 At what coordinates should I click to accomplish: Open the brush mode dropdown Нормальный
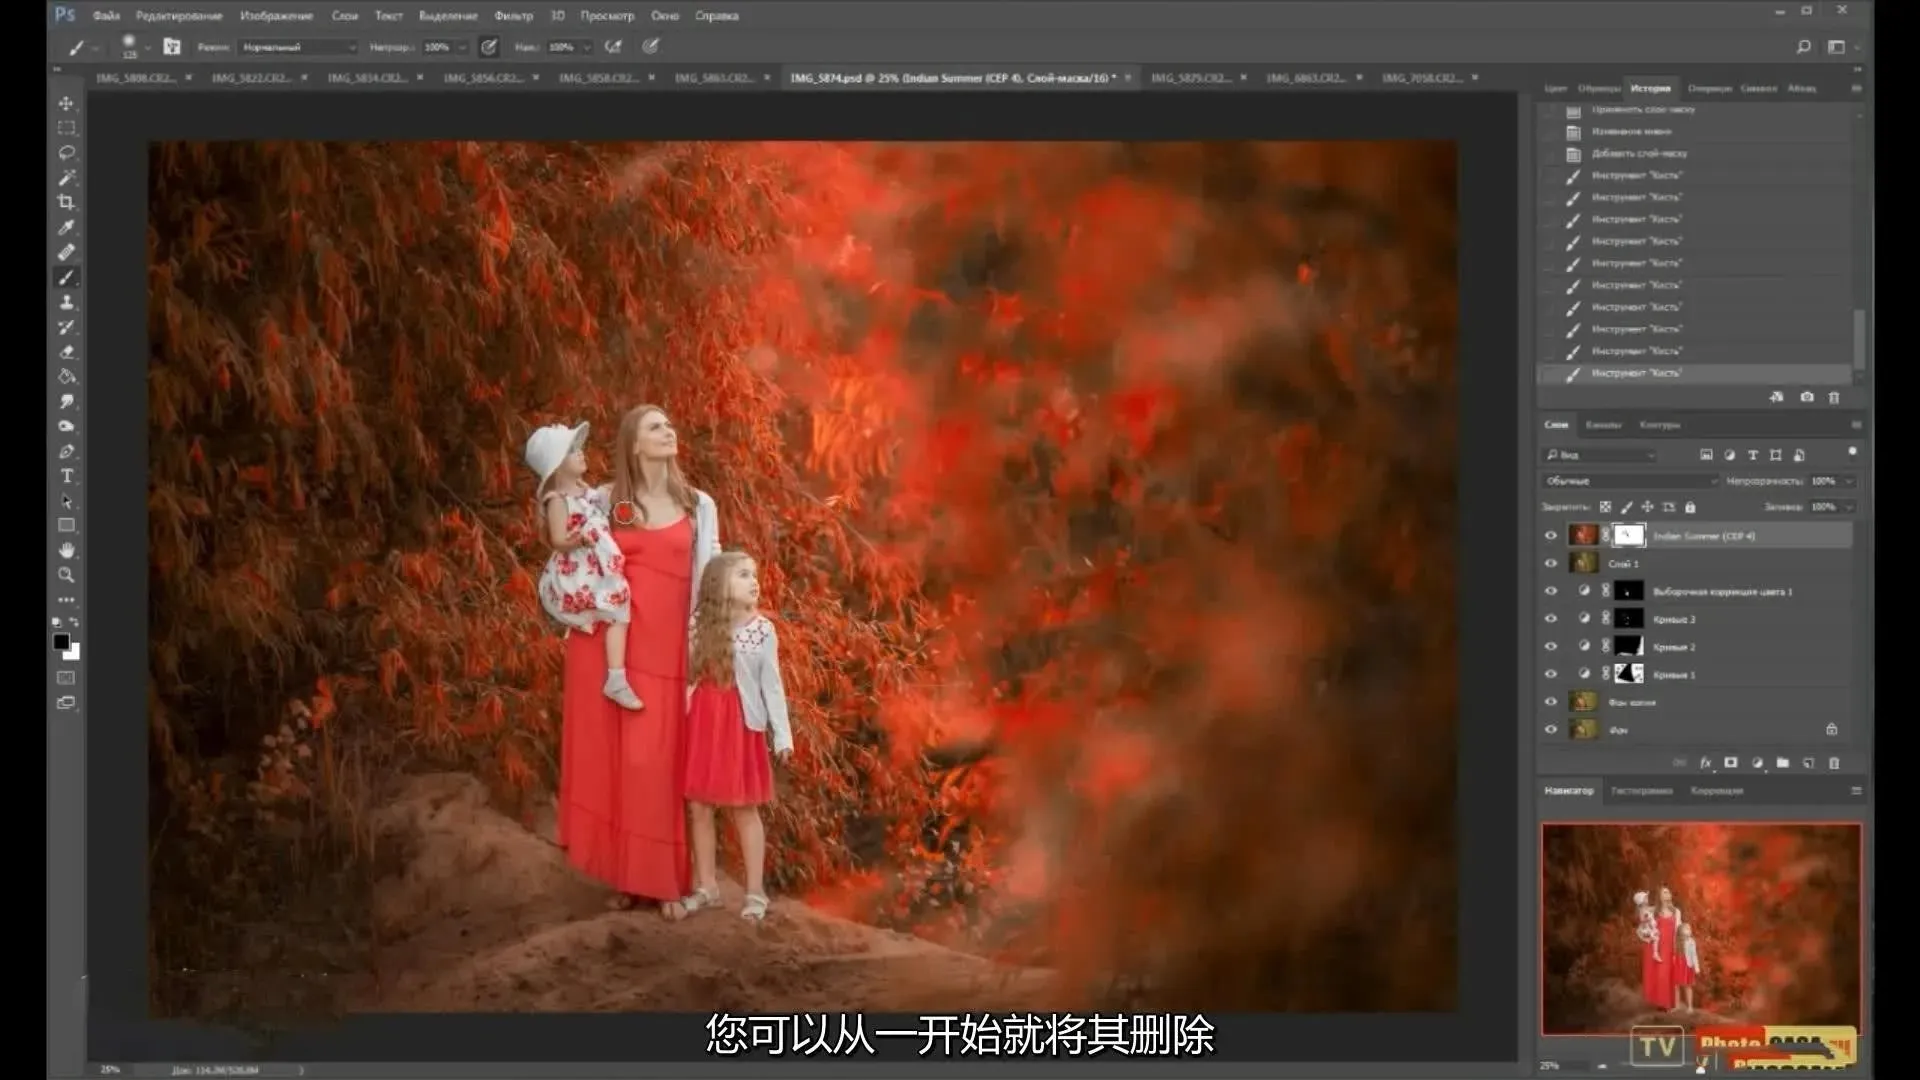point(298,47)
